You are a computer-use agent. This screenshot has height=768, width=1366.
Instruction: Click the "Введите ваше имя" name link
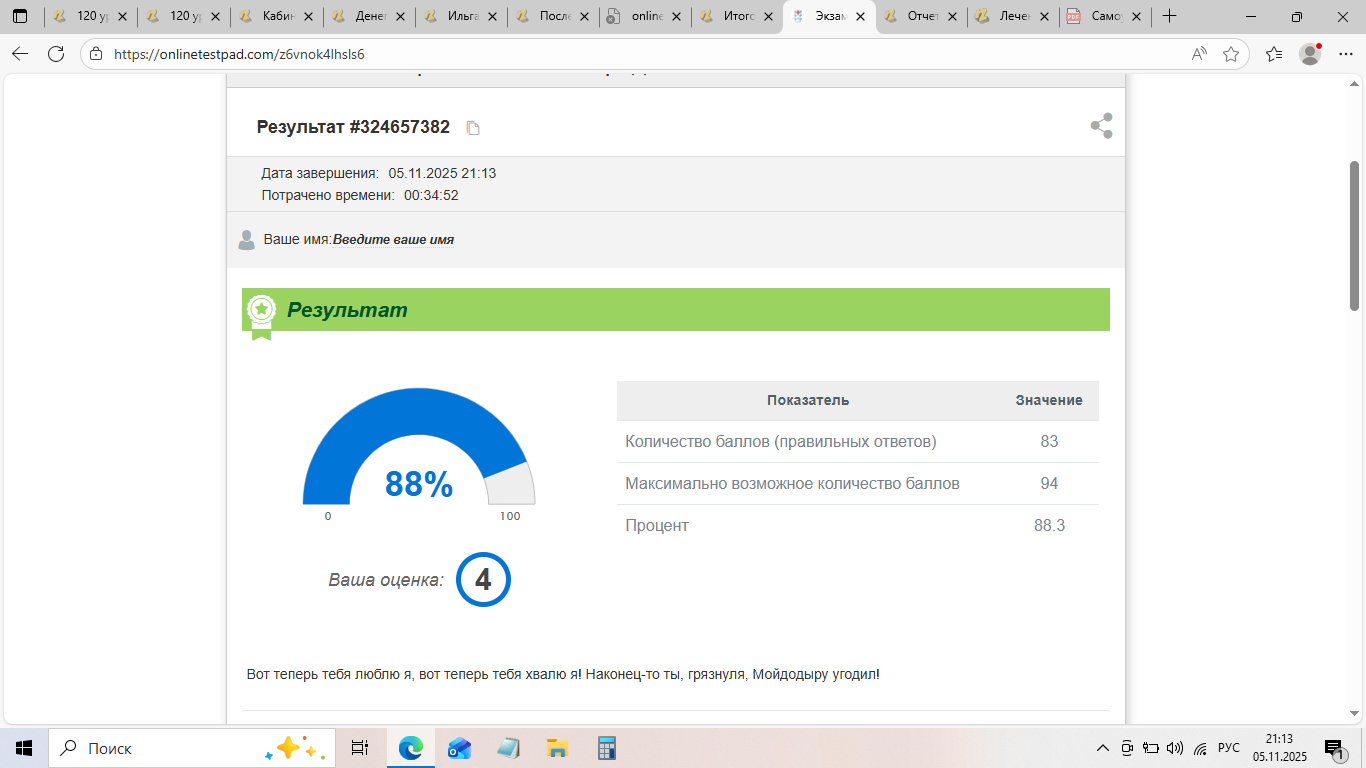393,240
